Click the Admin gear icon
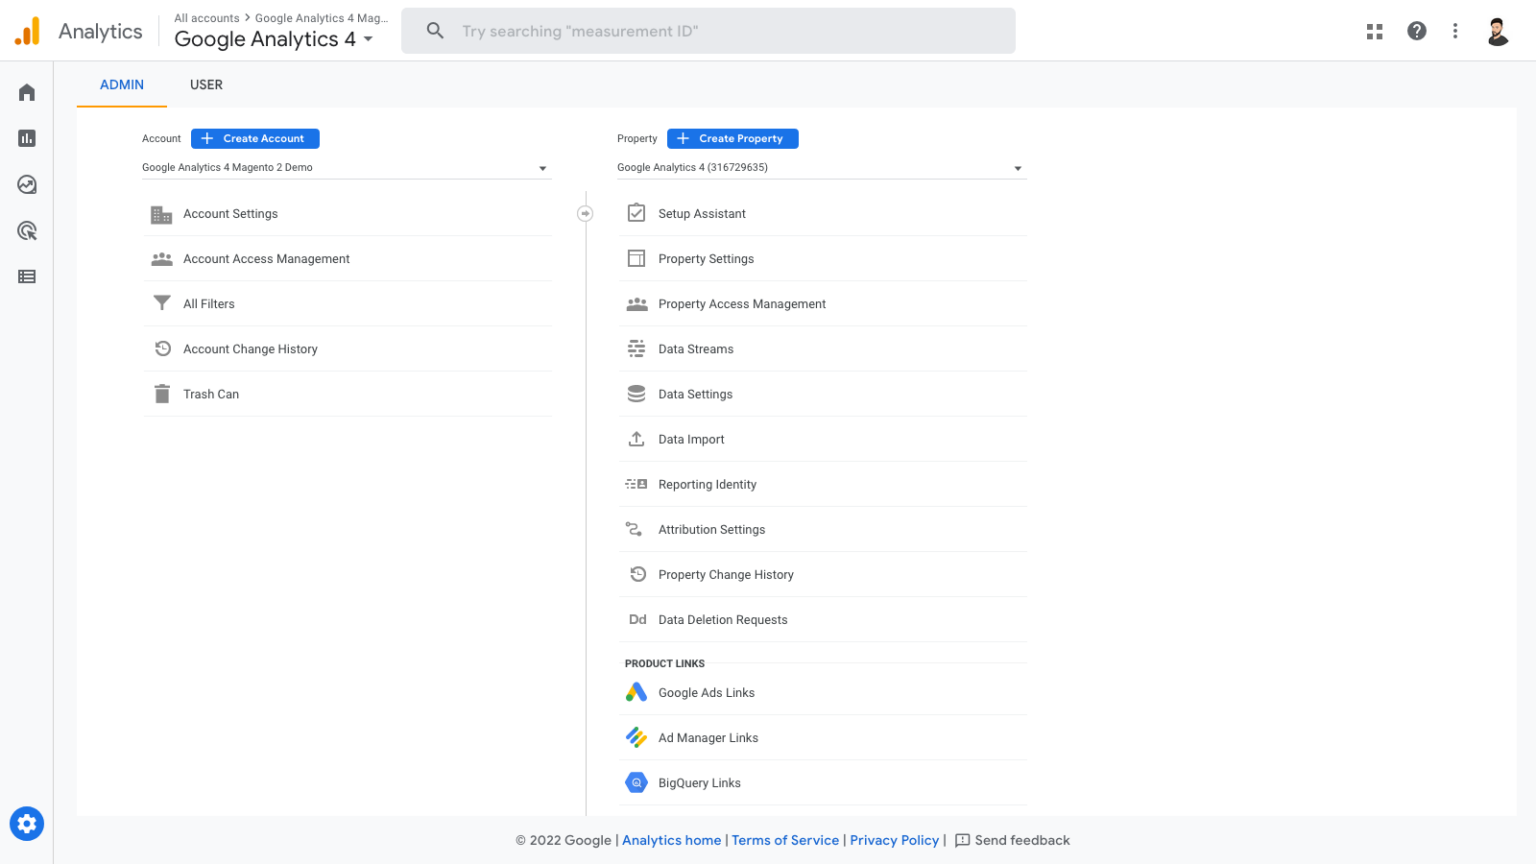Screen dimensions: 1536x864 tap(27, 824)
